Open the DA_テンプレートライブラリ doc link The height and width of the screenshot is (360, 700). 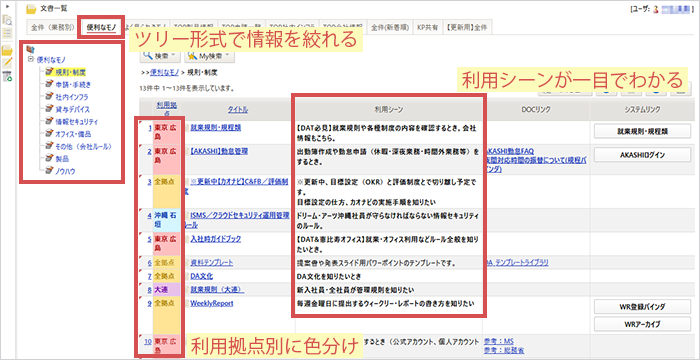click(x=517, y=263)
